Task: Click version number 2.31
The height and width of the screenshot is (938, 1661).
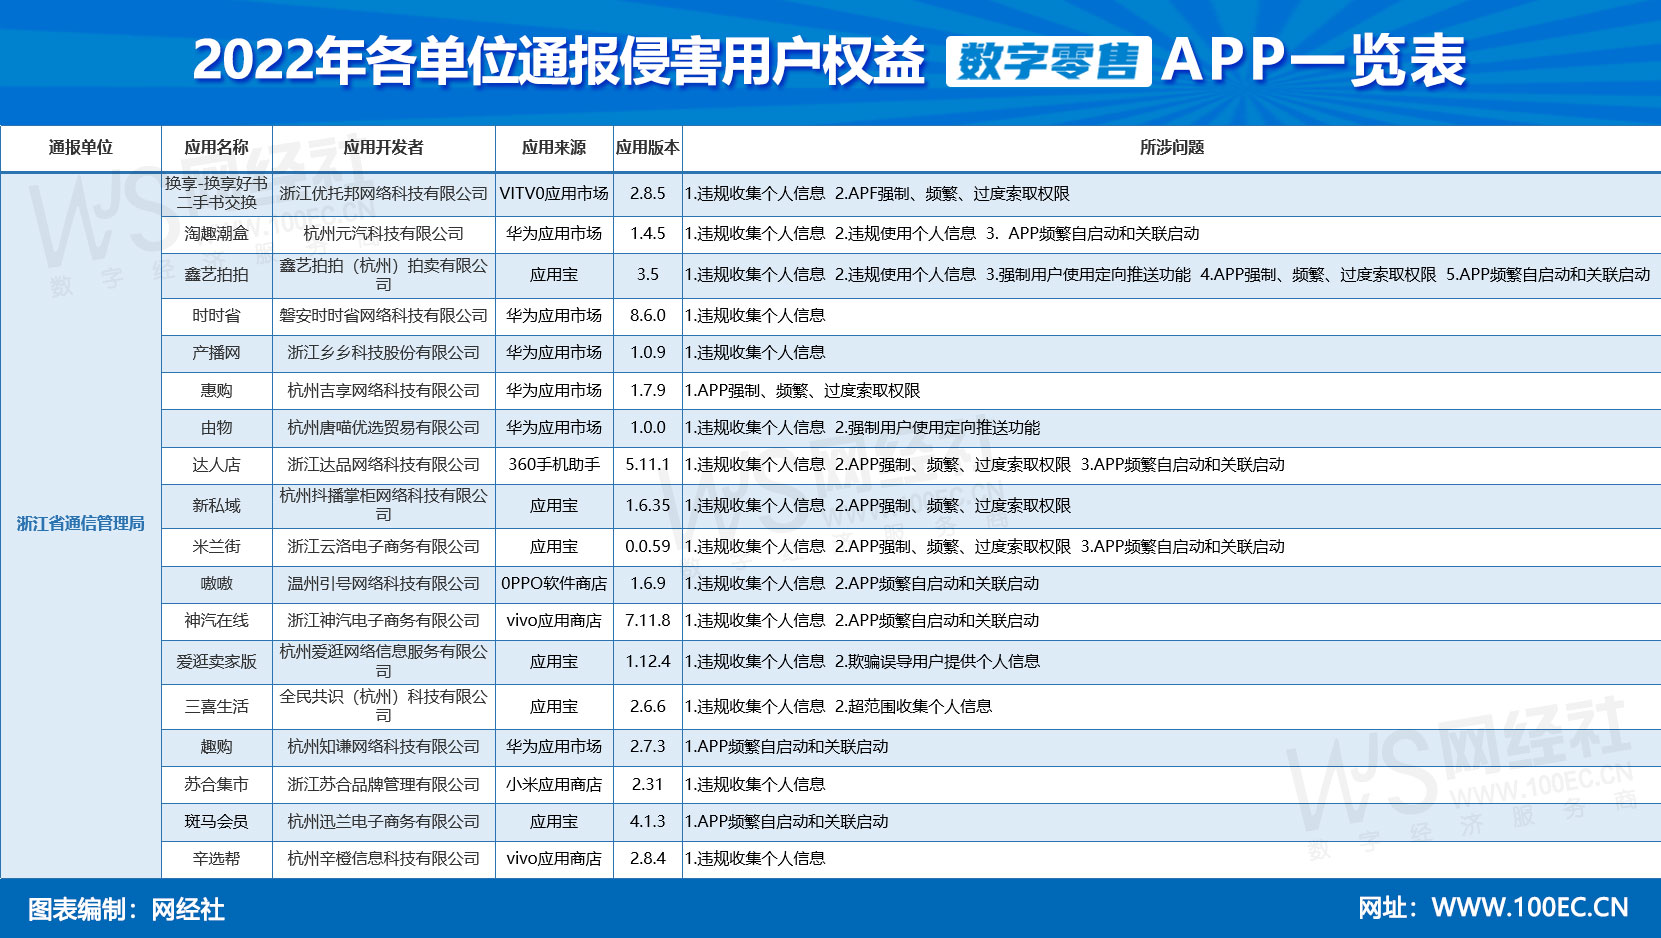Action: point(648,785)
